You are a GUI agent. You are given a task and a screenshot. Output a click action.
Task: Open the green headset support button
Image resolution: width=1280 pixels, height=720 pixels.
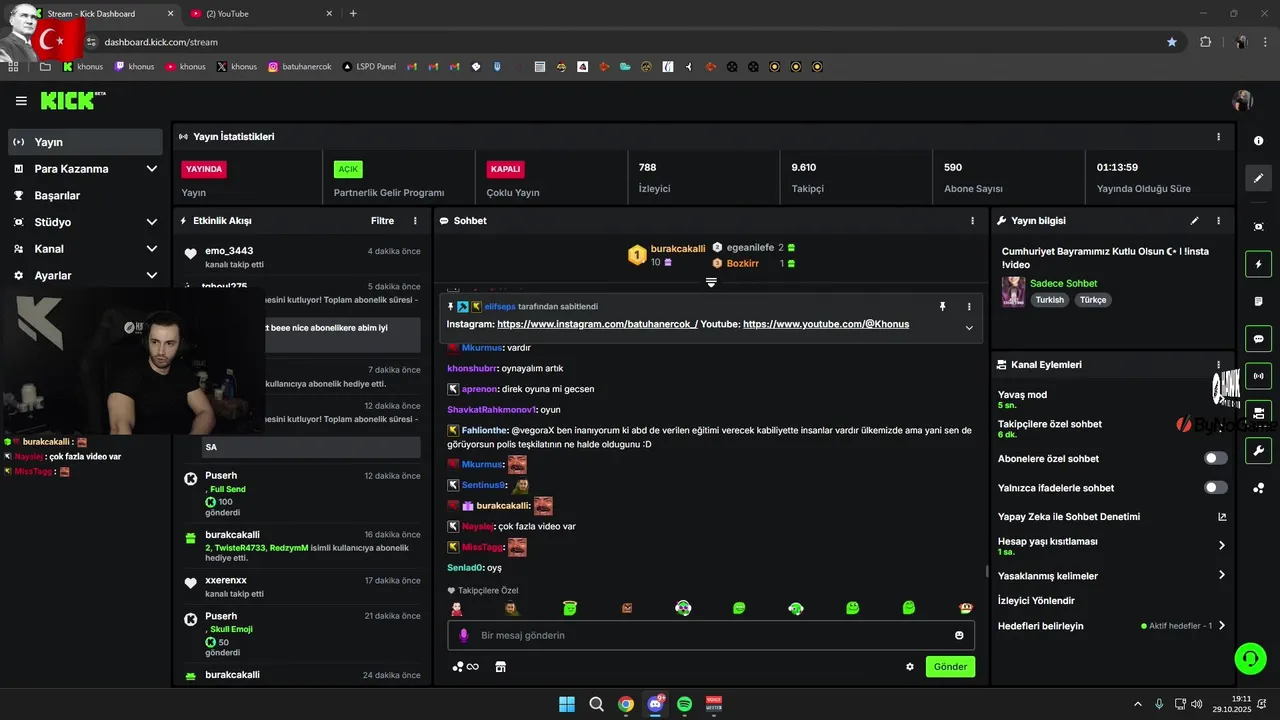(1250, 658)
